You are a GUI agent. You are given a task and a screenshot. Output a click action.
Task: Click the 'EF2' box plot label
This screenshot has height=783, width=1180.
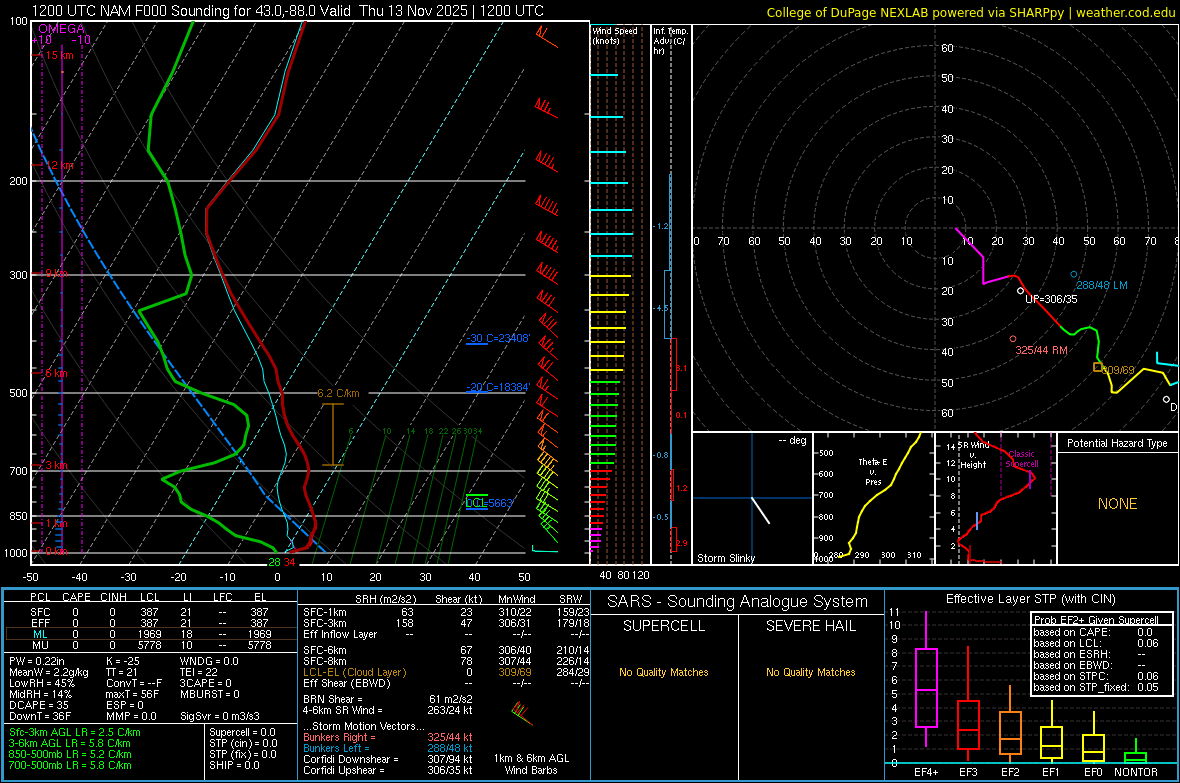[1010, 772]
